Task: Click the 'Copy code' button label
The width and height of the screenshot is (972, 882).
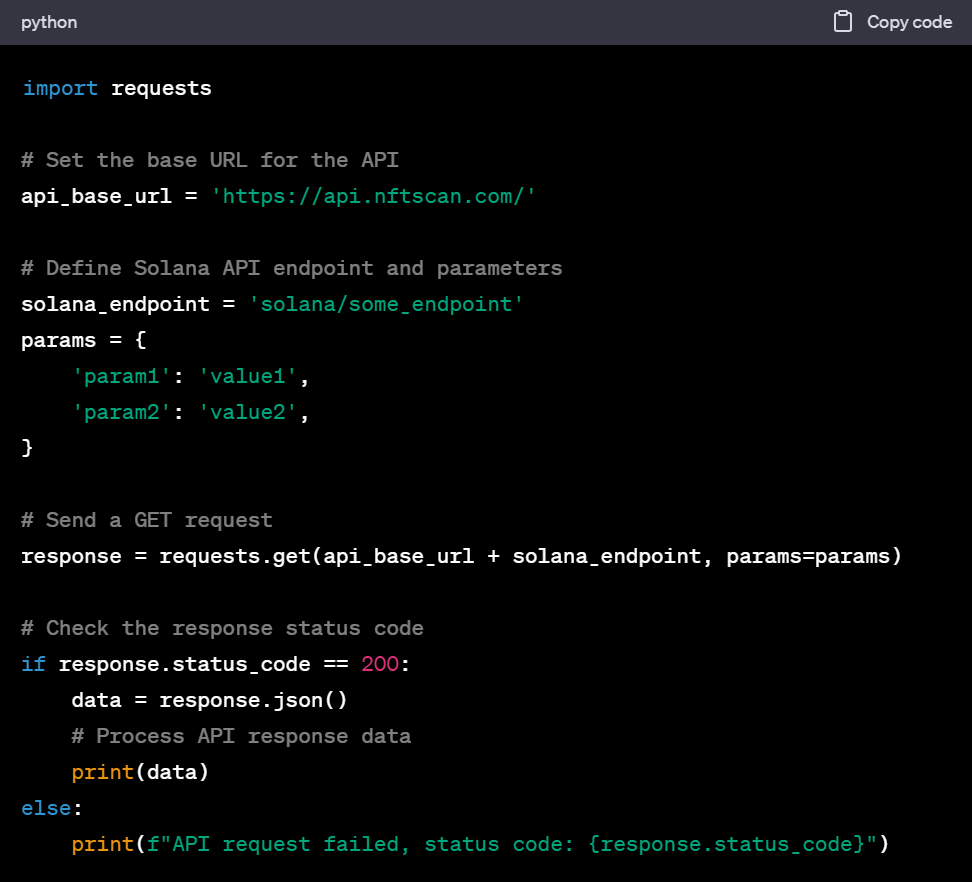Action: (x=908, y=22)
